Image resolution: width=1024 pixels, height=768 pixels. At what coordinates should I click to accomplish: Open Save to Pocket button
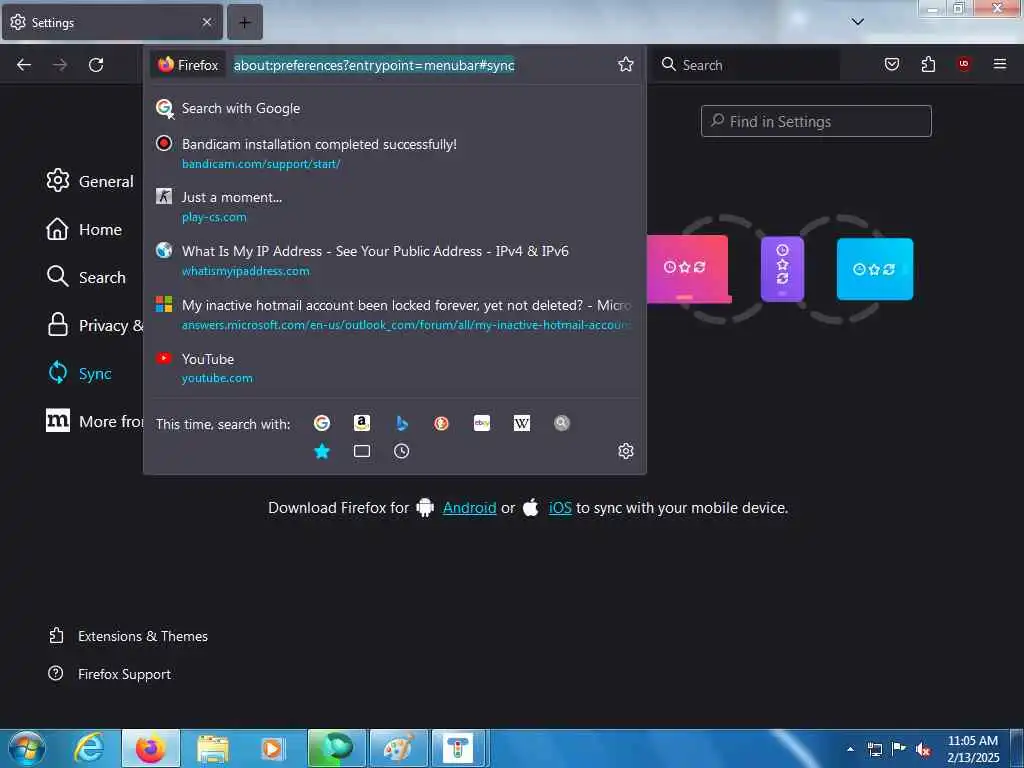891,64
